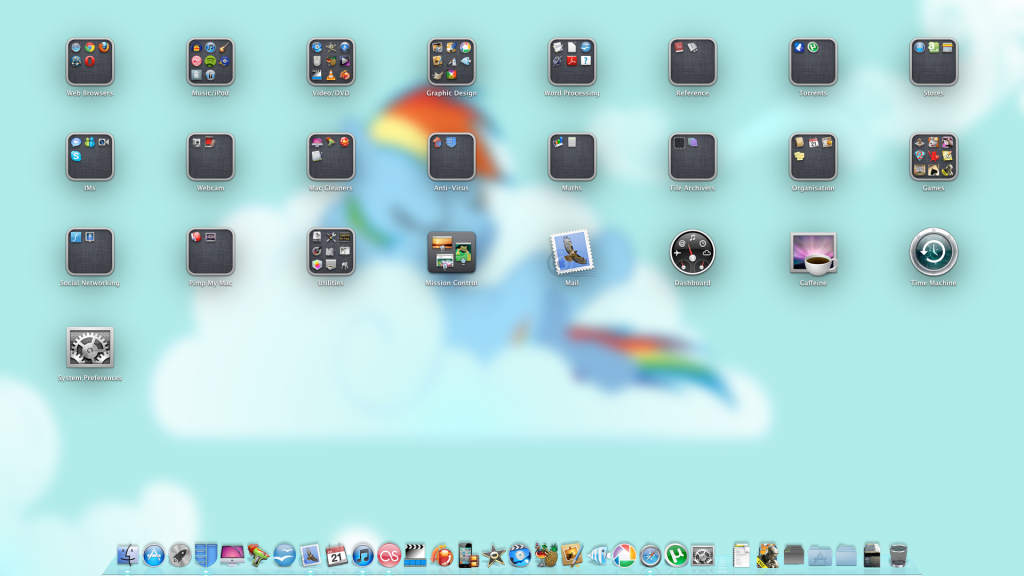Open the orange swirl app in Dock
The image size is (1024, 576).
pos(441,555)
